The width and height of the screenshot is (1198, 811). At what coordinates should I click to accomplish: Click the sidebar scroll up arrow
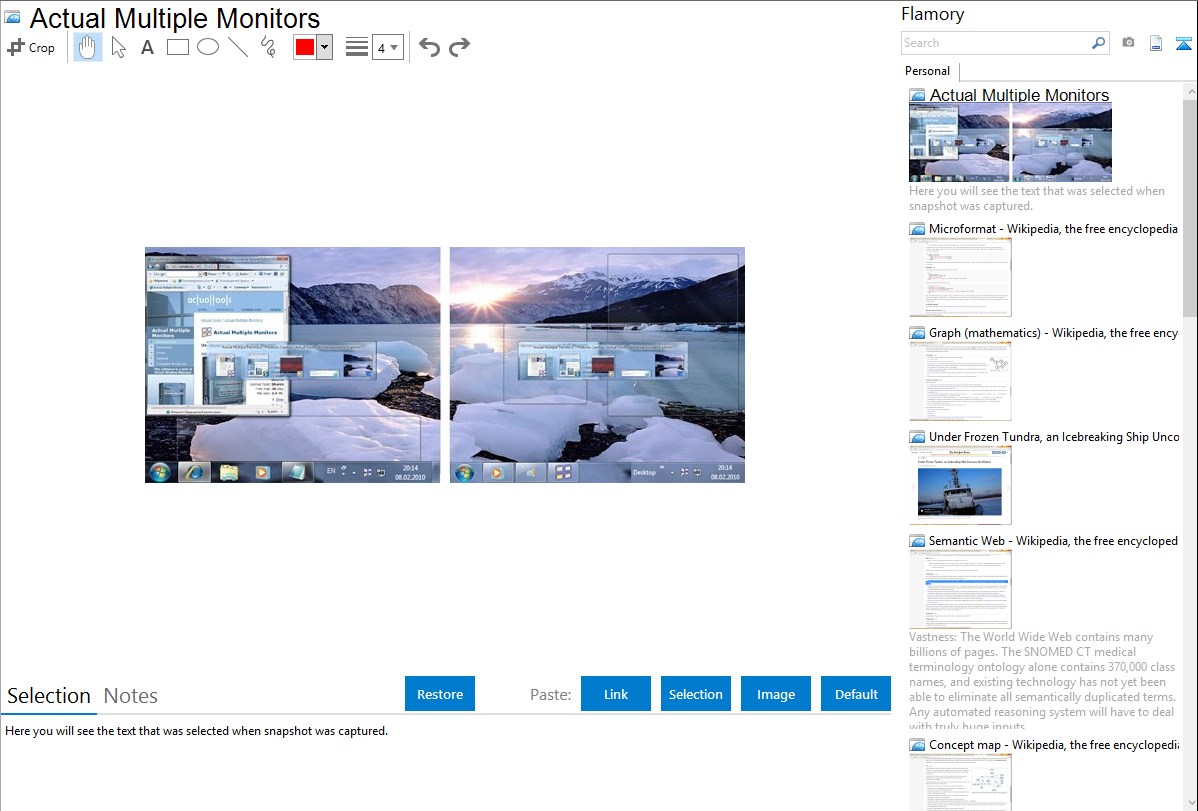(x=1190, y=91)
